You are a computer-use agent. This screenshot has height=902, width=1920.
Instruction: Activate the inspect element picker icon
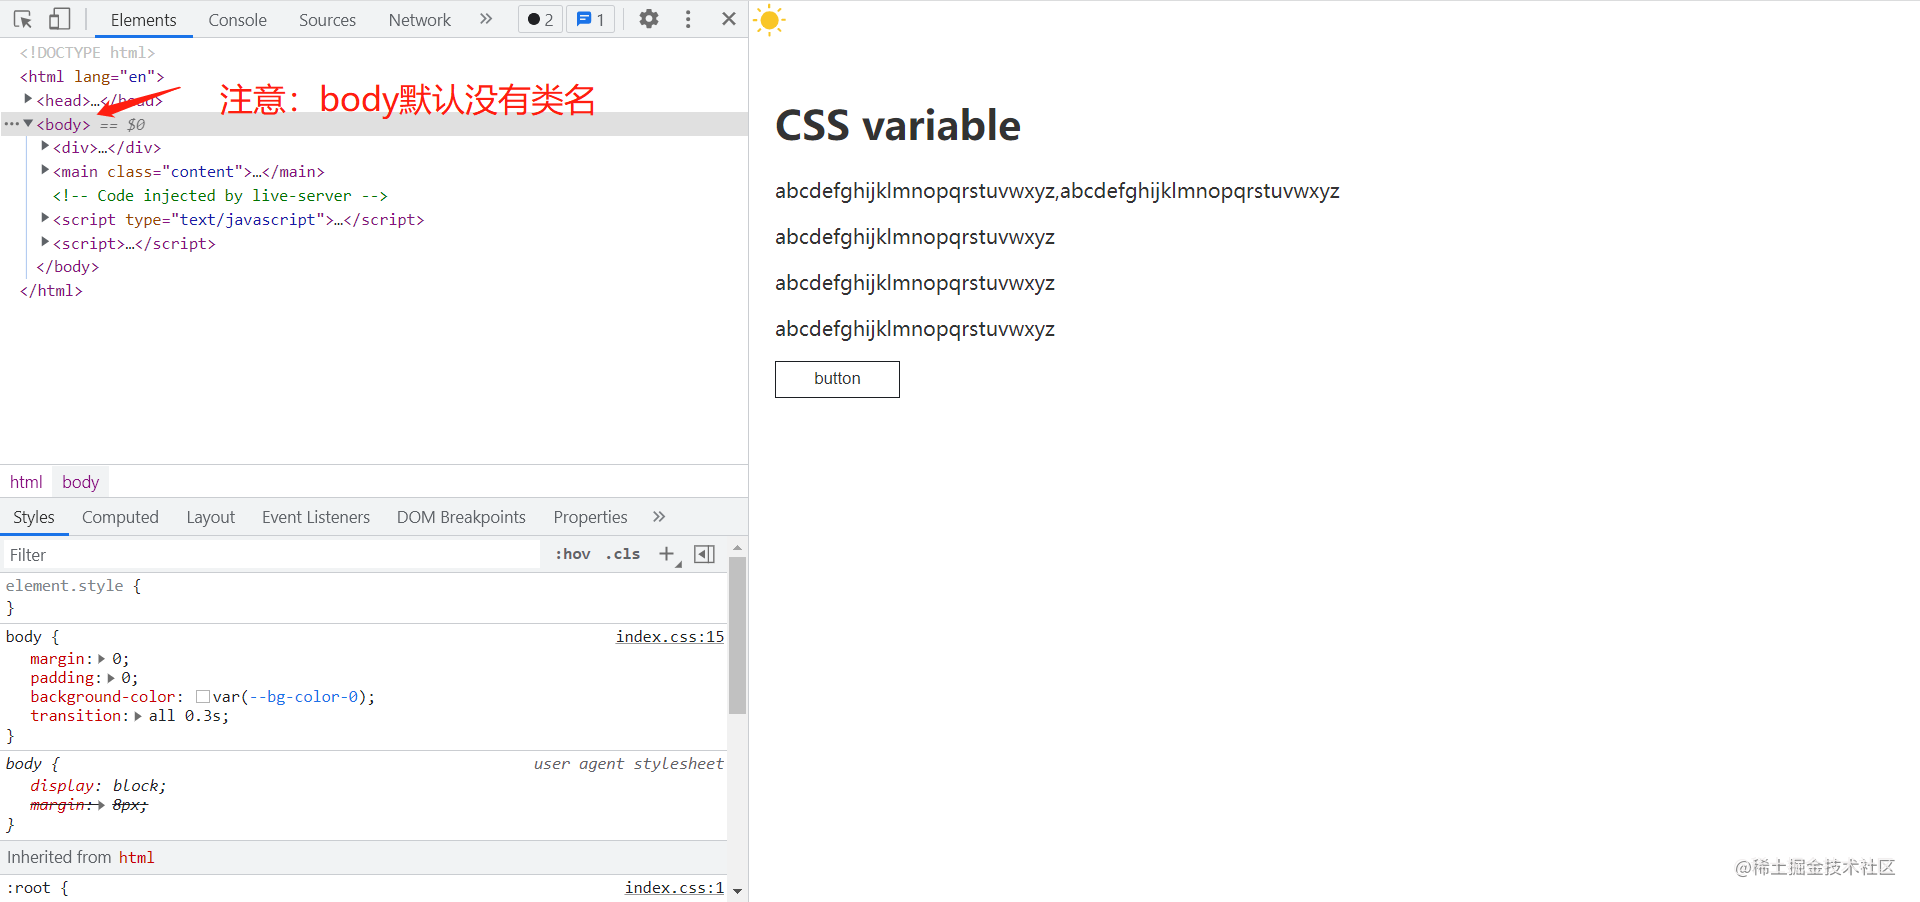point(23,19)
